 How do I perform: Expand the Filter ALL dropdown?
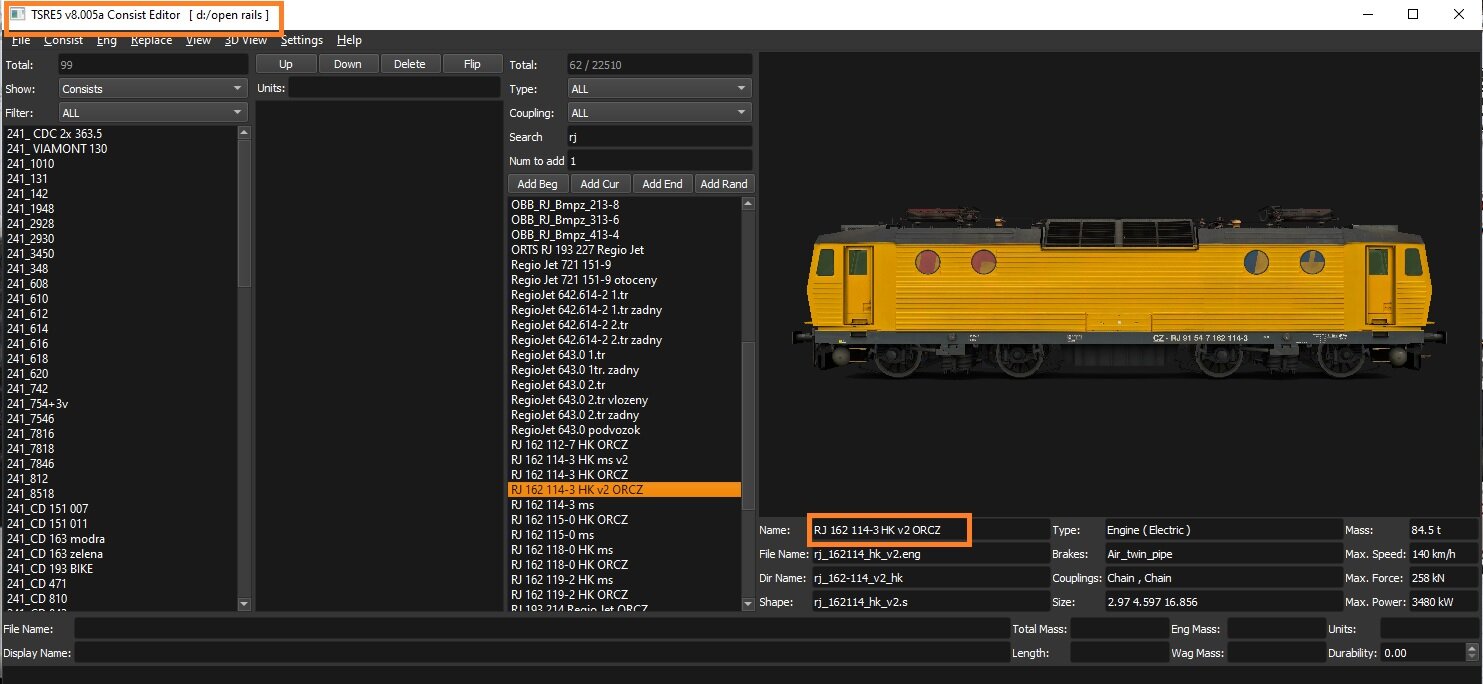pyautogui.click(x=153, y=113)
